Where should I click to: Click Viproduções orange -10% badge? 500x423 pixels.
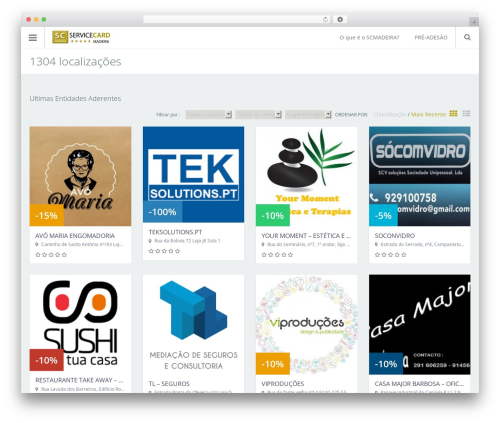click(273, 364)
